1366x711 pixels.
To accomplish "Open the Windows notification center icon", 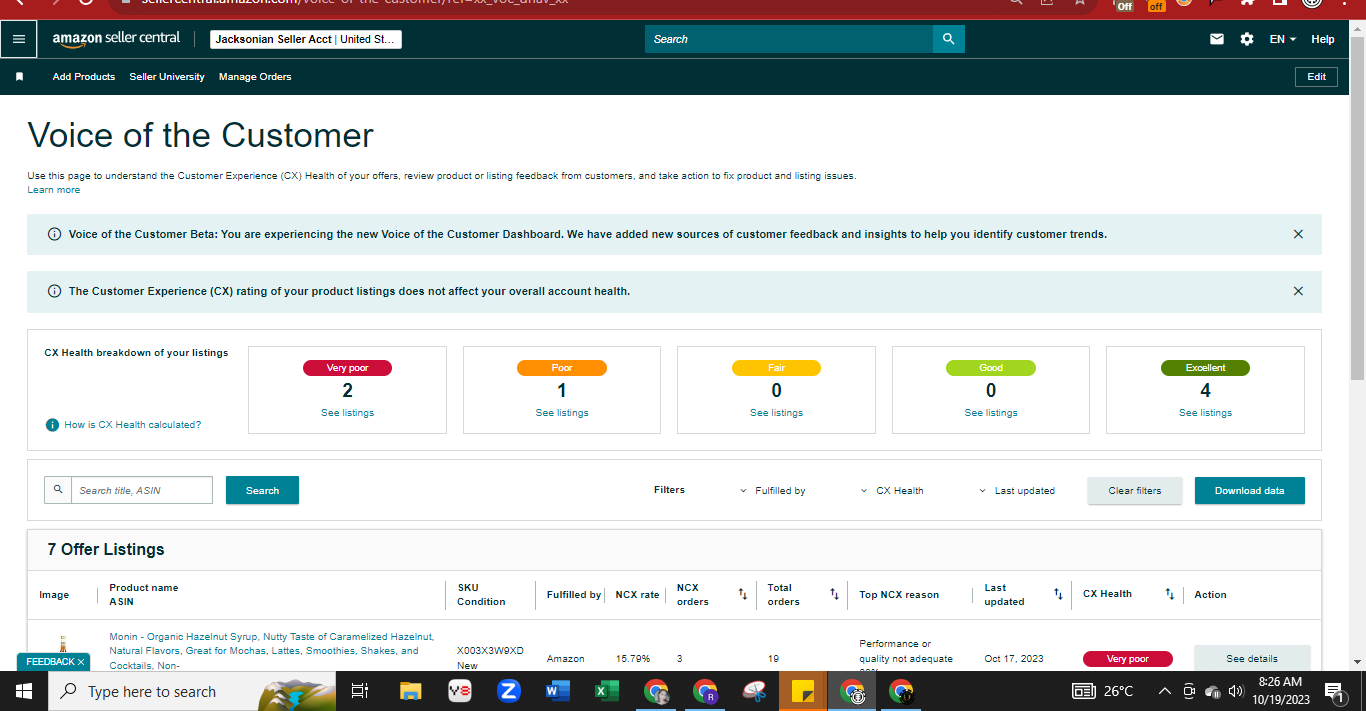I will coord(1335,691).
